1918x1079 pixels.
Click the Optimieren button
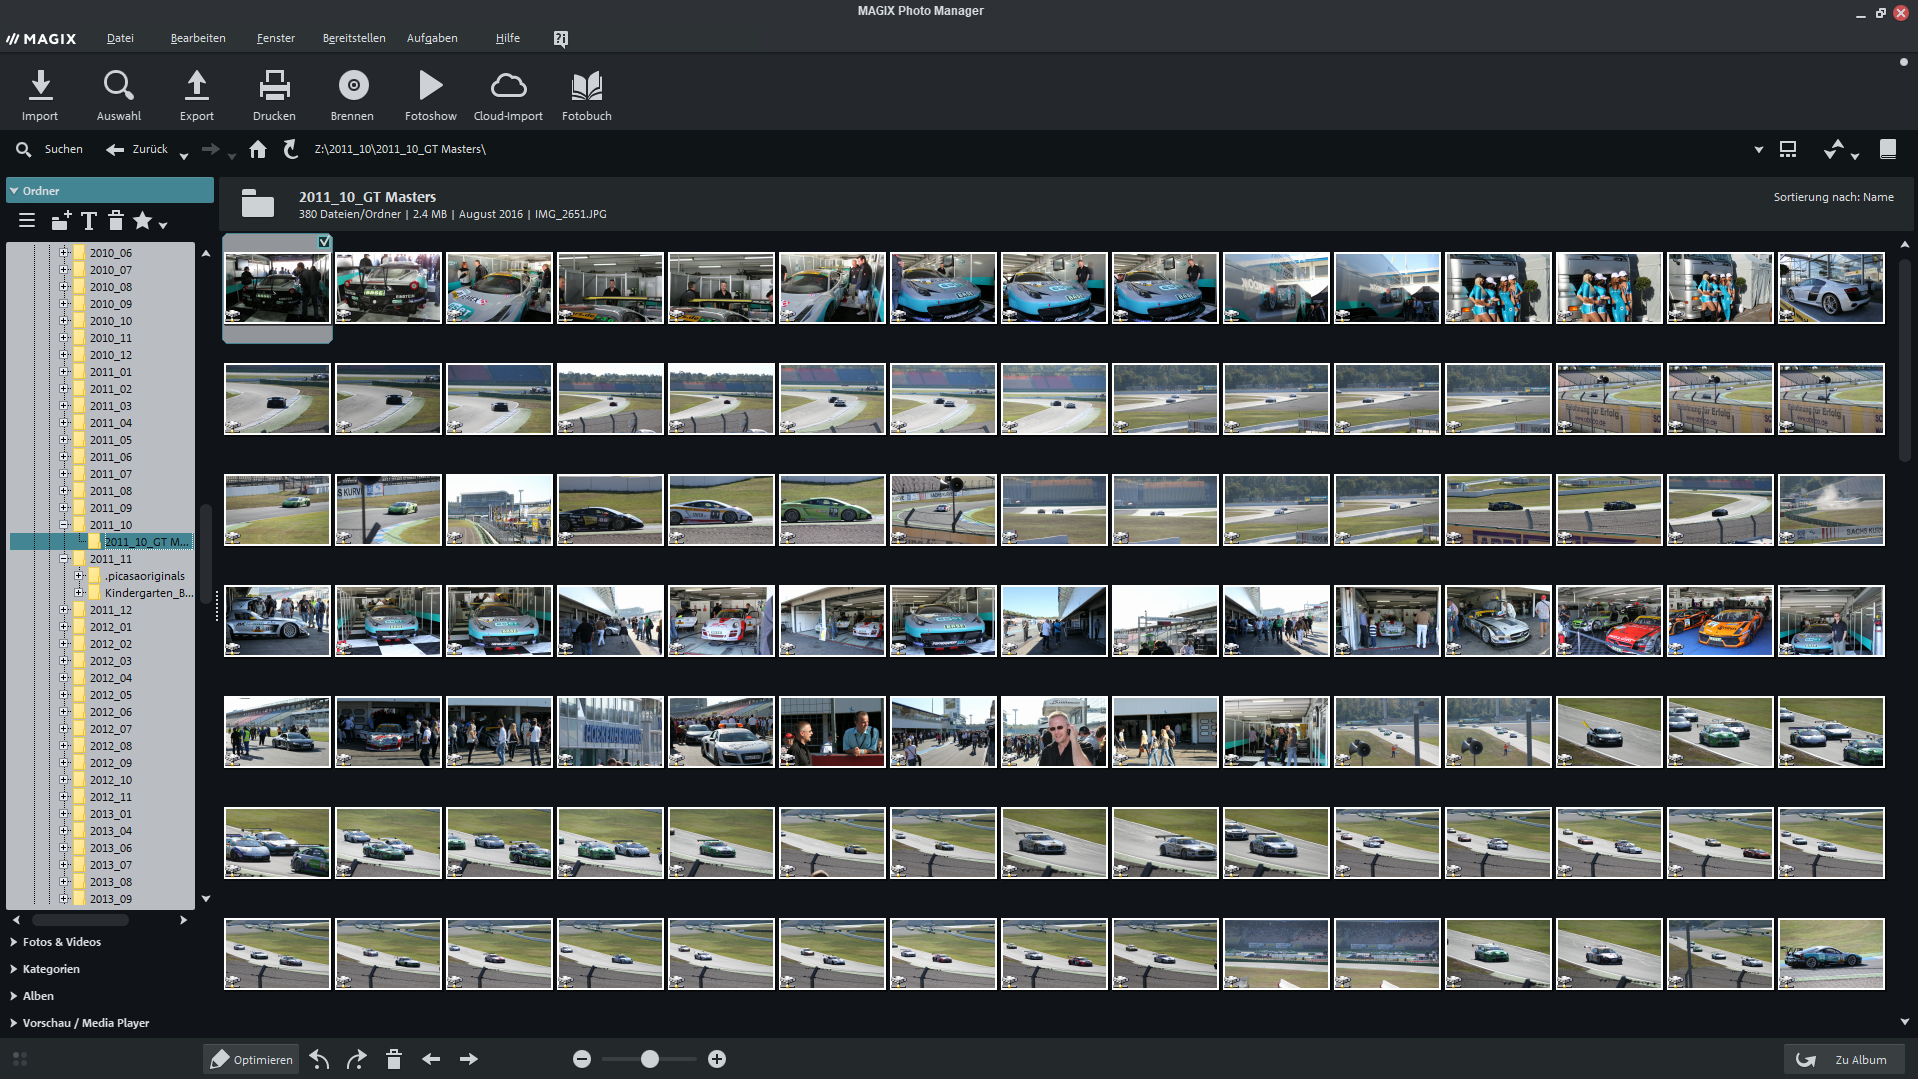click(x=251, y=1059)
